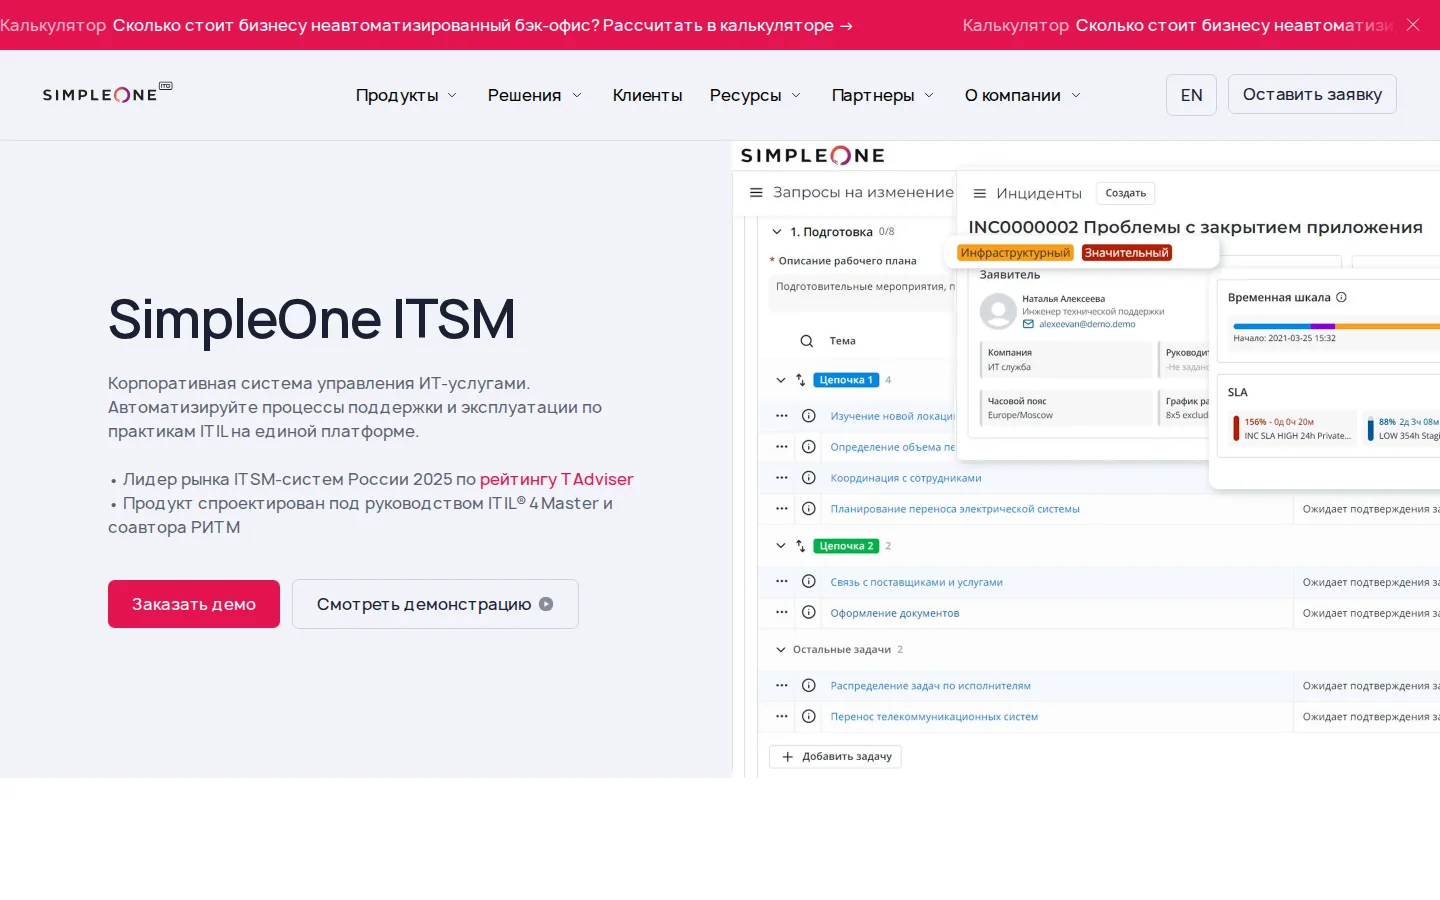The image size is (1440, 900).
Task: Click the orange Инфраструктурный tag
Action: [x=1015, y=253]
